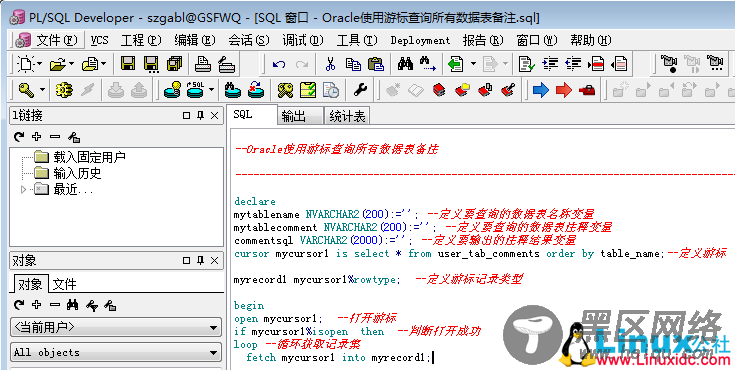Viewport: 735px width, 370px height.
Task: Refresh the 1链接 connection list
Action: point(19,137)
